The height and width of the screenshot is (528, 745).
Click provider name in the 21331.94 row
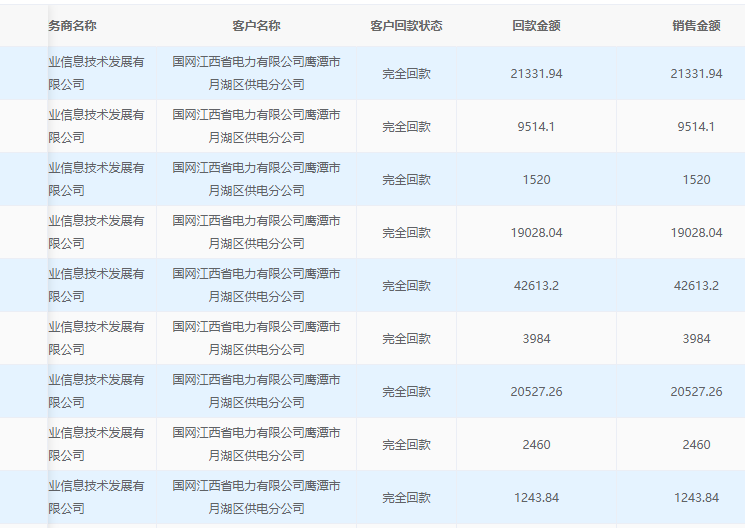96,73
